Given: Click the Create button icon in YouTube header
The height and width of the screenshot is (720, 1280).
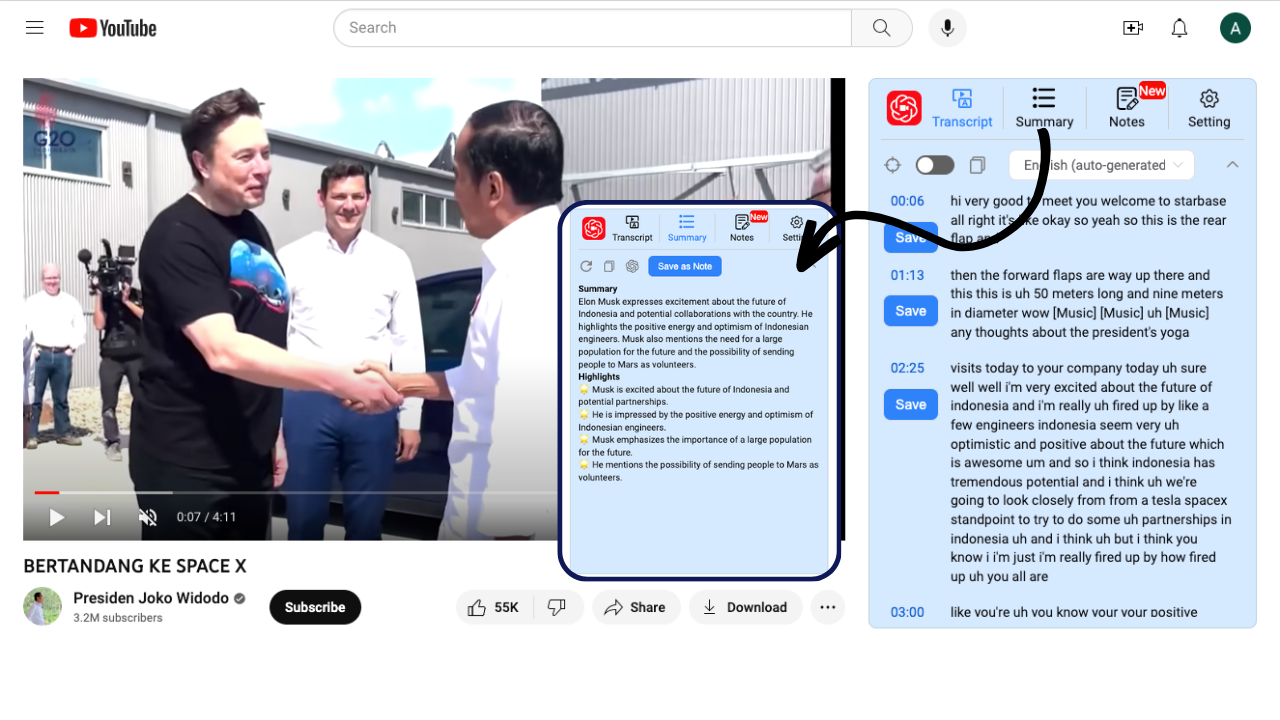Looking at the screenshot, I should [x=1133, y=27].
